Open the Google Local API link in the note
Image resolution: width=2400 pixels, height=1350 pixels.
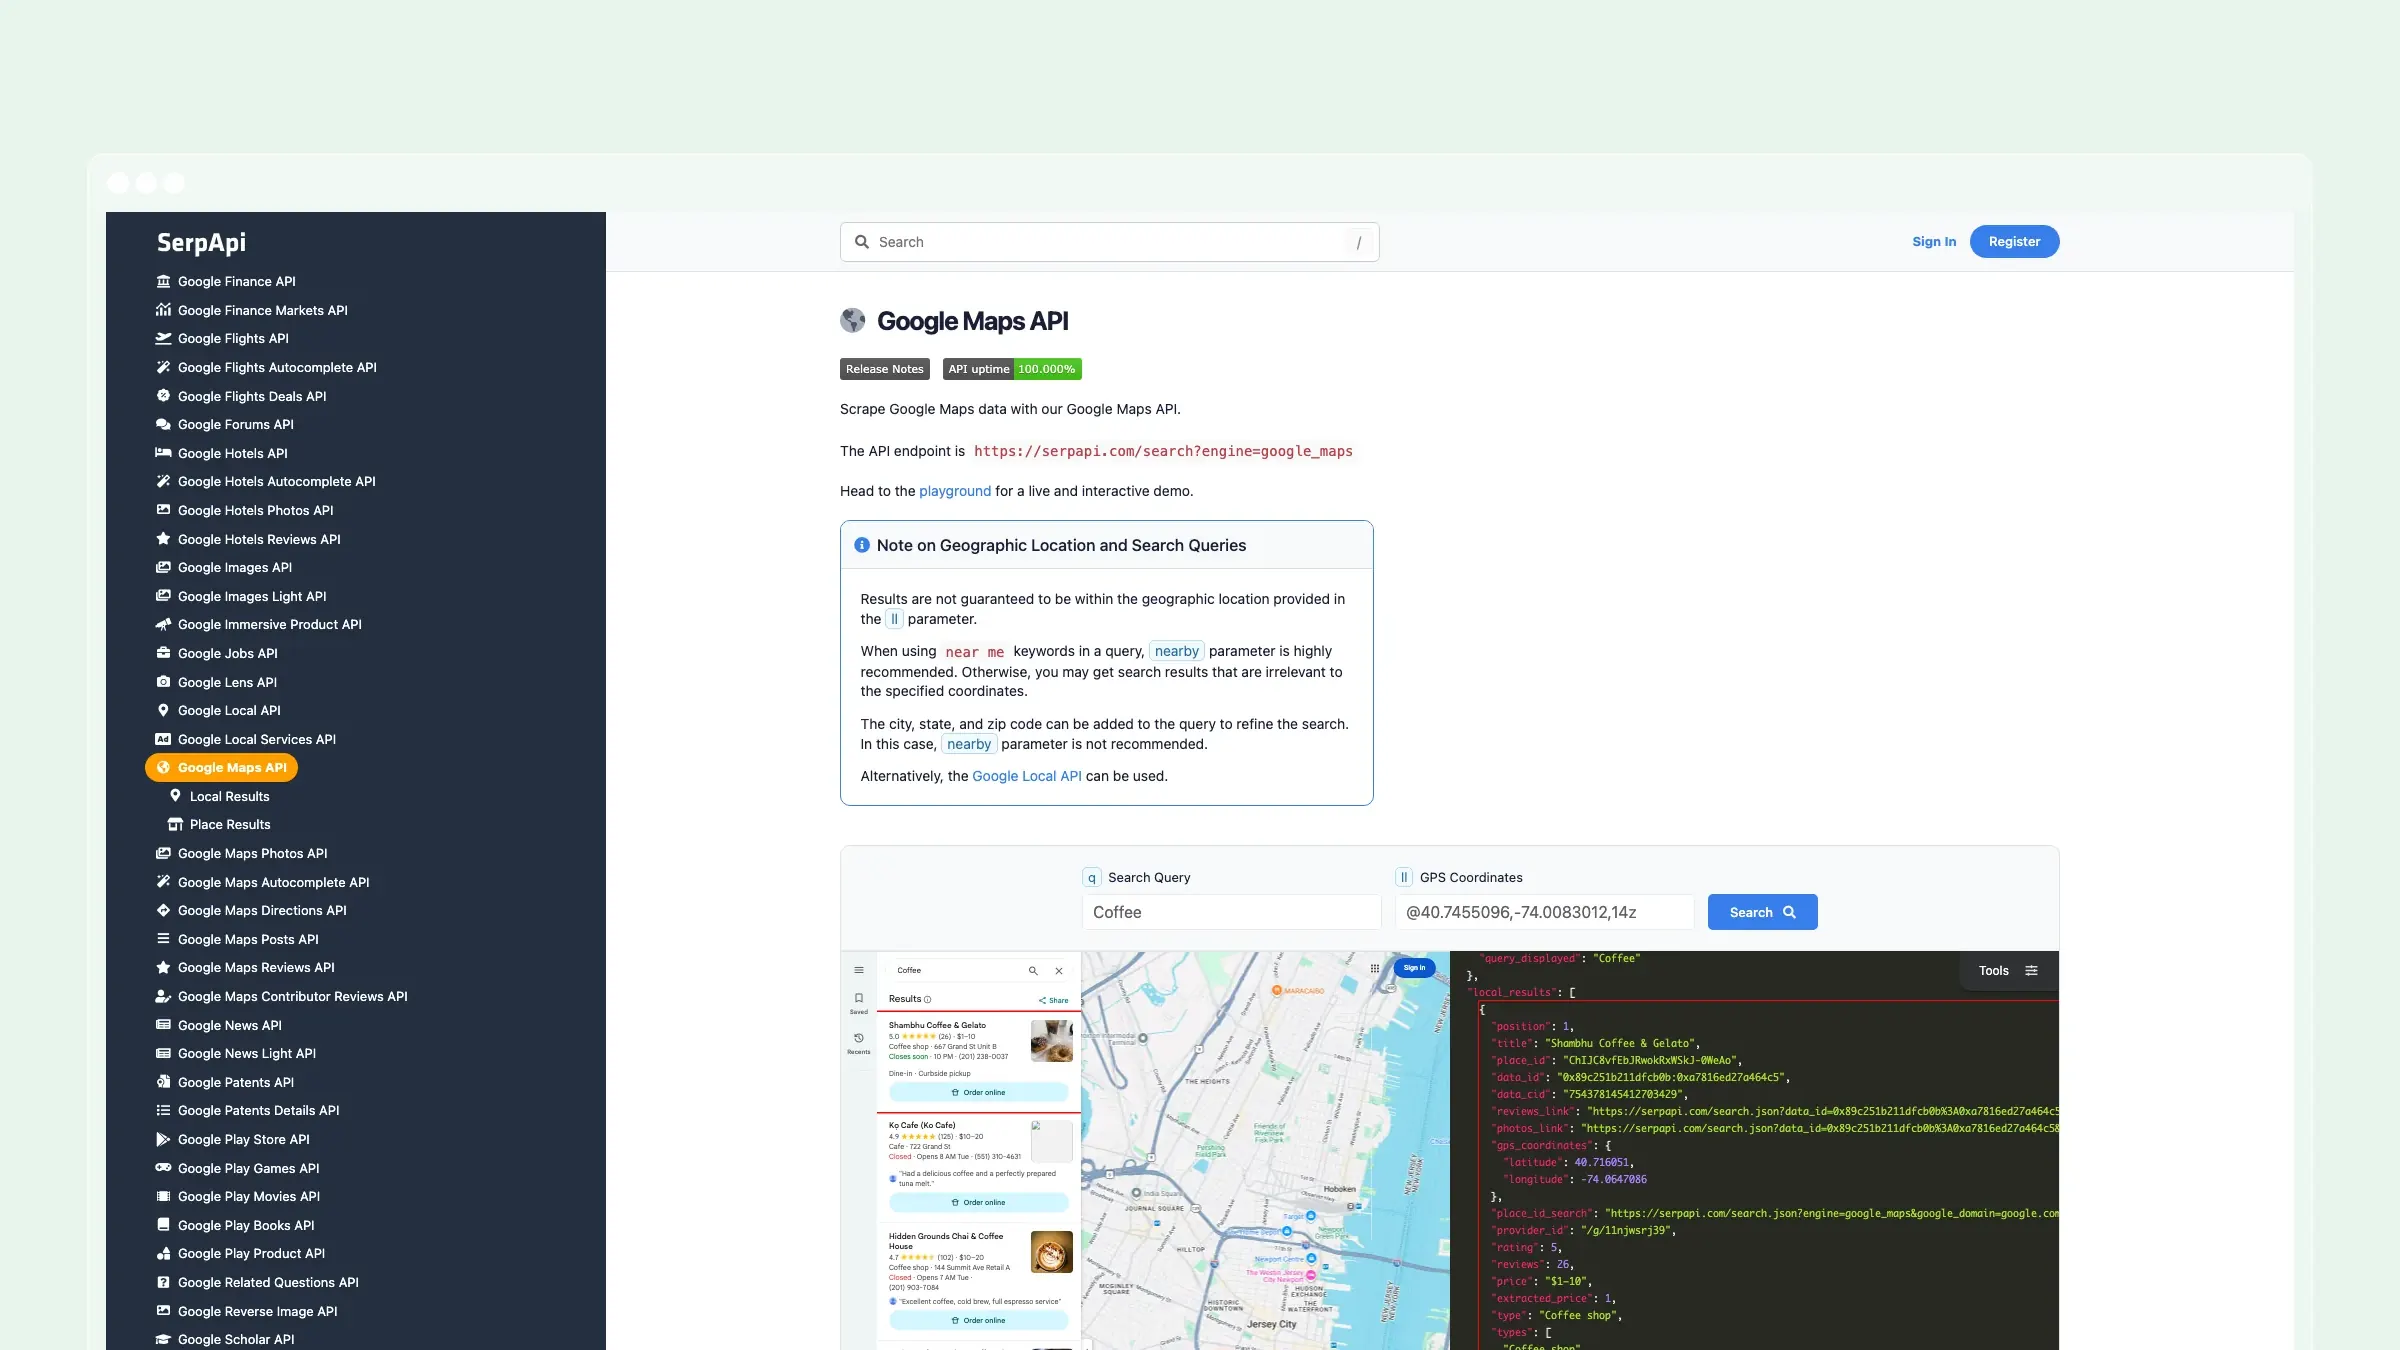1027,776
